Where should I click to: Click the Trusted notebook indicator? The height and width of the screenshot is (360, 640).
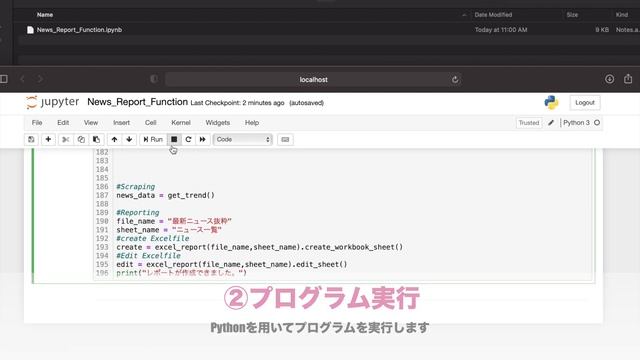tap(529, 123)
